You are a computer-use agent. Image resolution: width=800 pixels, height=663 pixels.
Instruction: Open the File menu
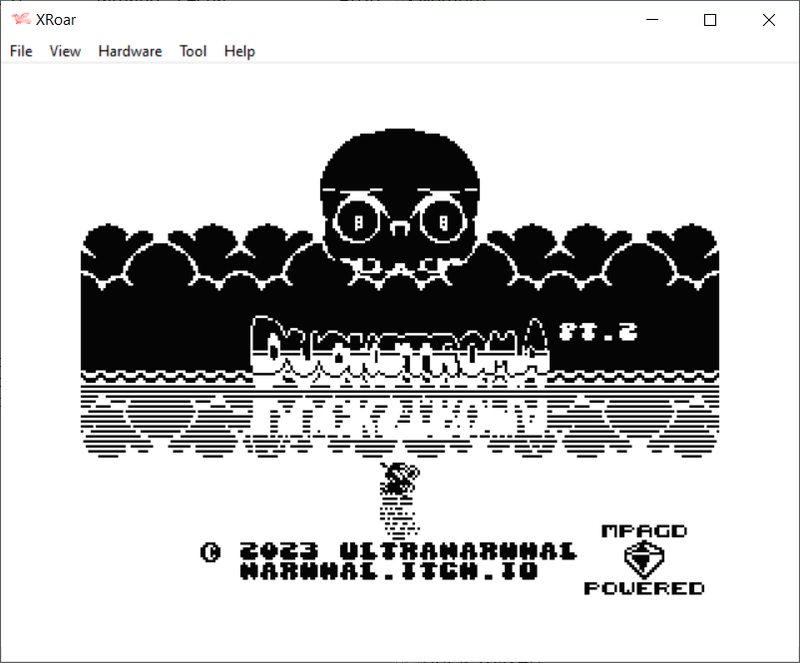21,51
